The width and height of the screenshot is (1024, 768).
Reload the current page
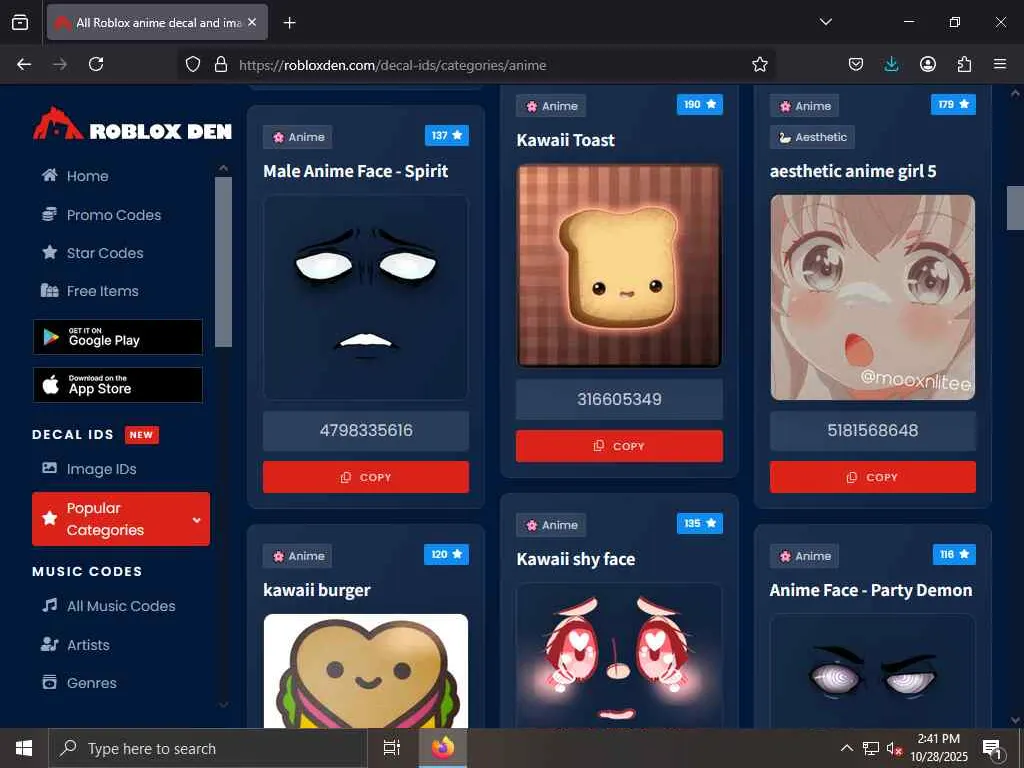[x=96, y=64]
